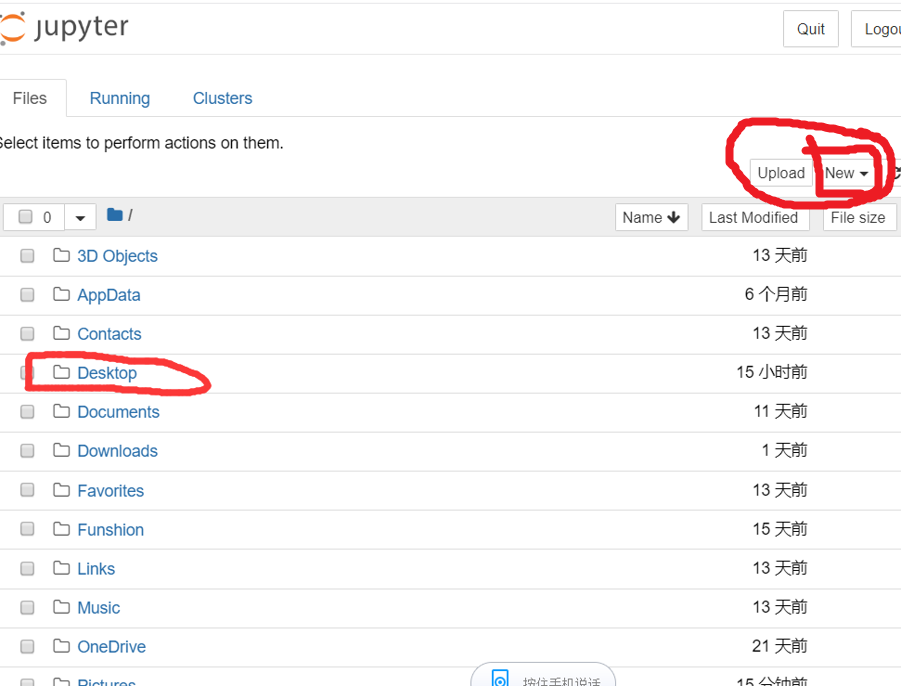Screen dimensions: 901x686
Task: Check the box for Documents
Action: tap(27, 412)
